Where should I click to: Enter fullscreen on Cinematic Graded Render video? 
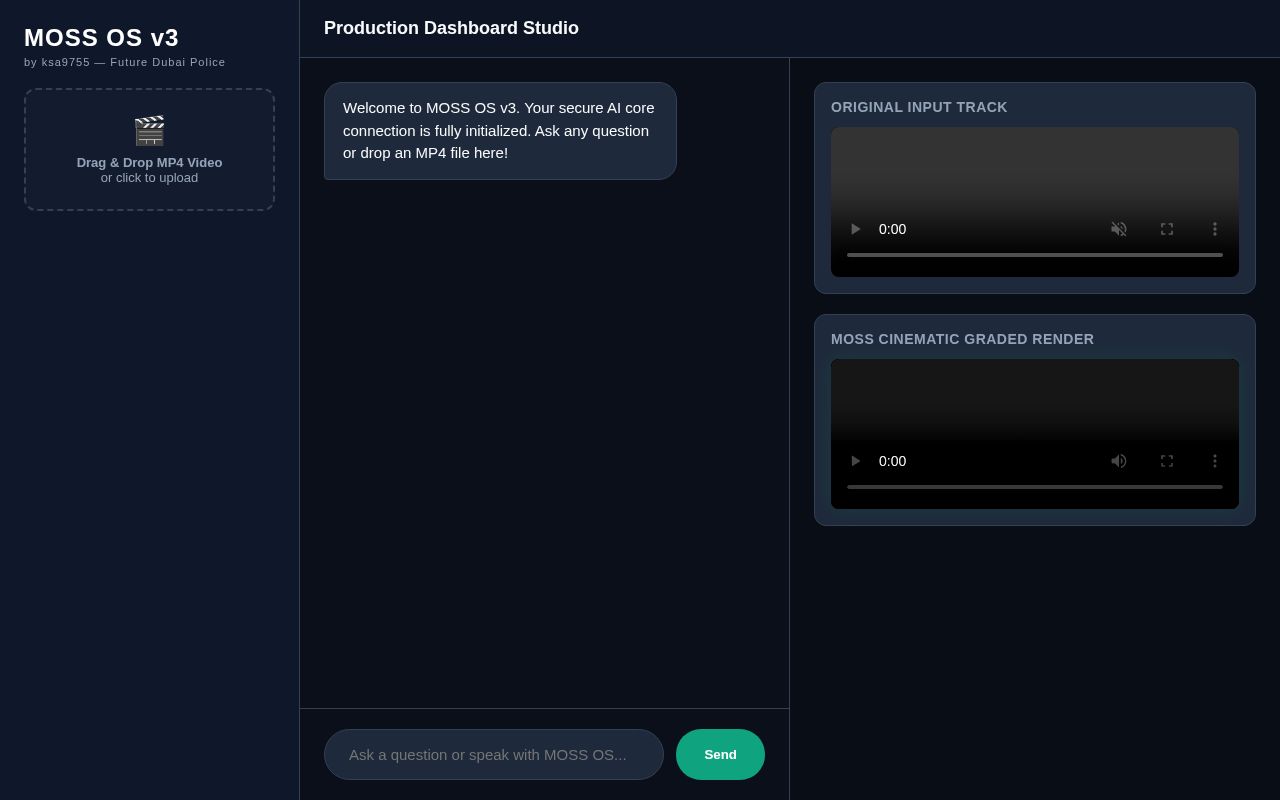point(1167,461)
